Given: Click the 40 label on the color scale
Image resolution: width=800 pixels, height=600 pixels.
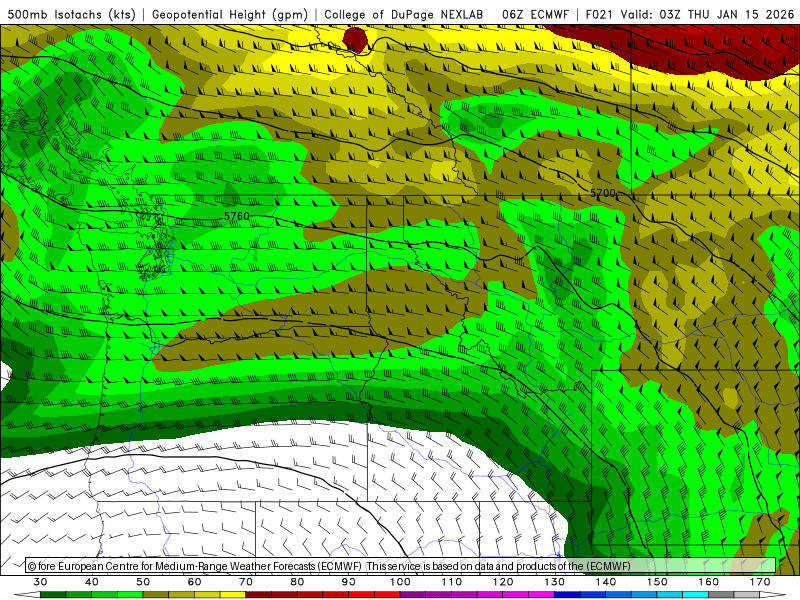Looking at the screenshot, I should tap(92, 582).
